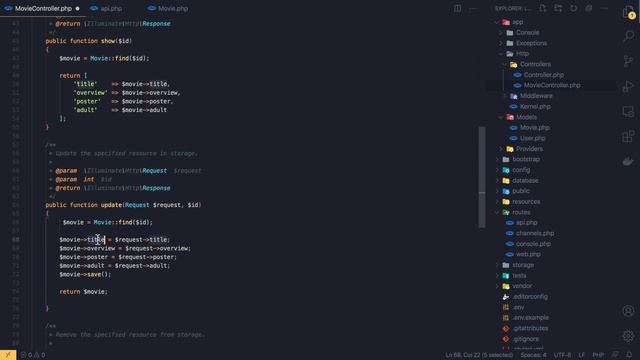Open console.php in the Explorer tree

tap(533, 244)
